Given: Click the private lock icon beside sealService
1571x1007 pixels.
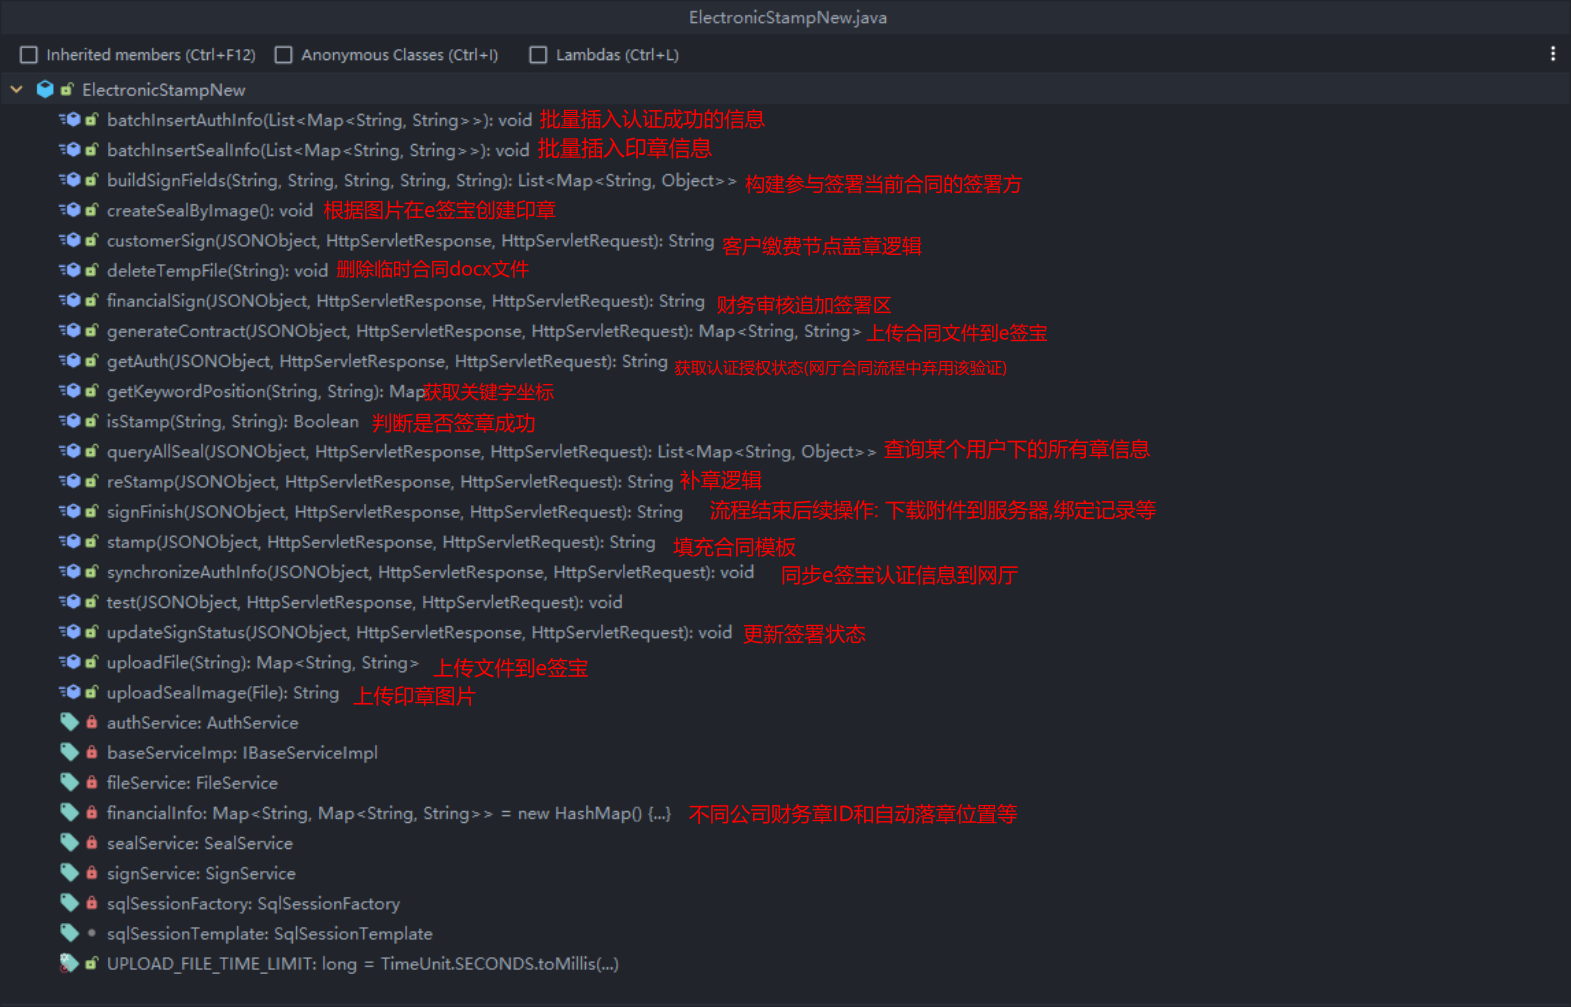Looking at the screenshot, I should tap(92, 843).
